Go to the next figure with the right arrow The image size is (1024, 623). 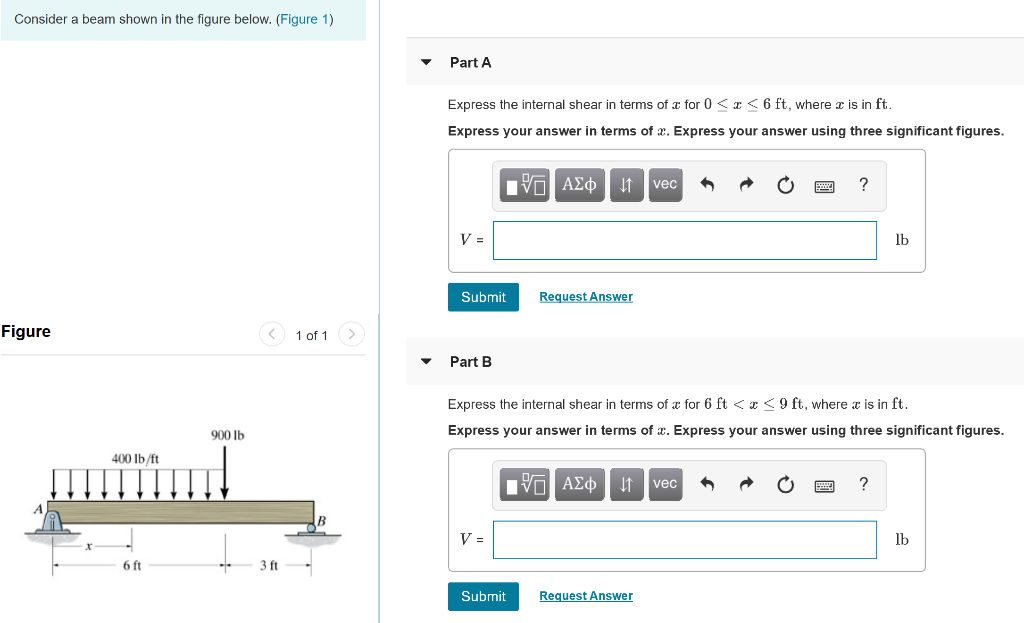pyautogui.click(x=351, y=334)
